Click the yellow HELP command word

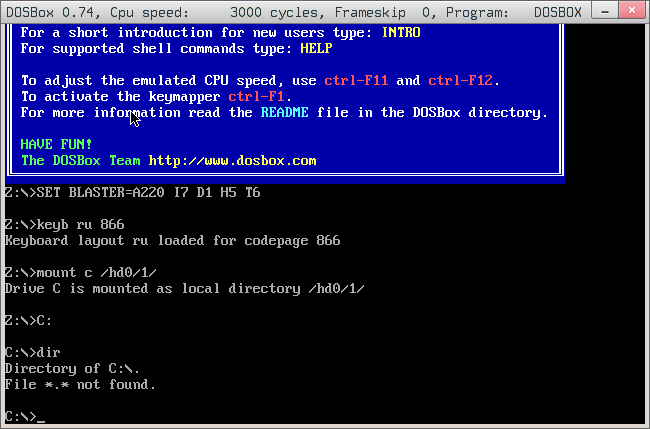click(316, 48)
